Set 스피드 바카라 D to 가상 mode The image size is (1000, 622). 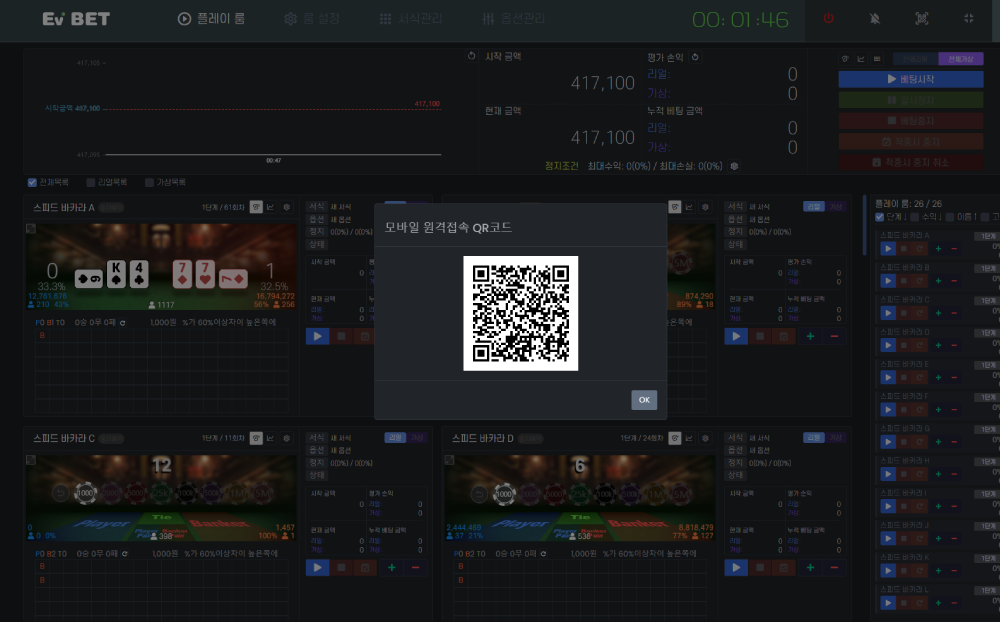point(835,438)
